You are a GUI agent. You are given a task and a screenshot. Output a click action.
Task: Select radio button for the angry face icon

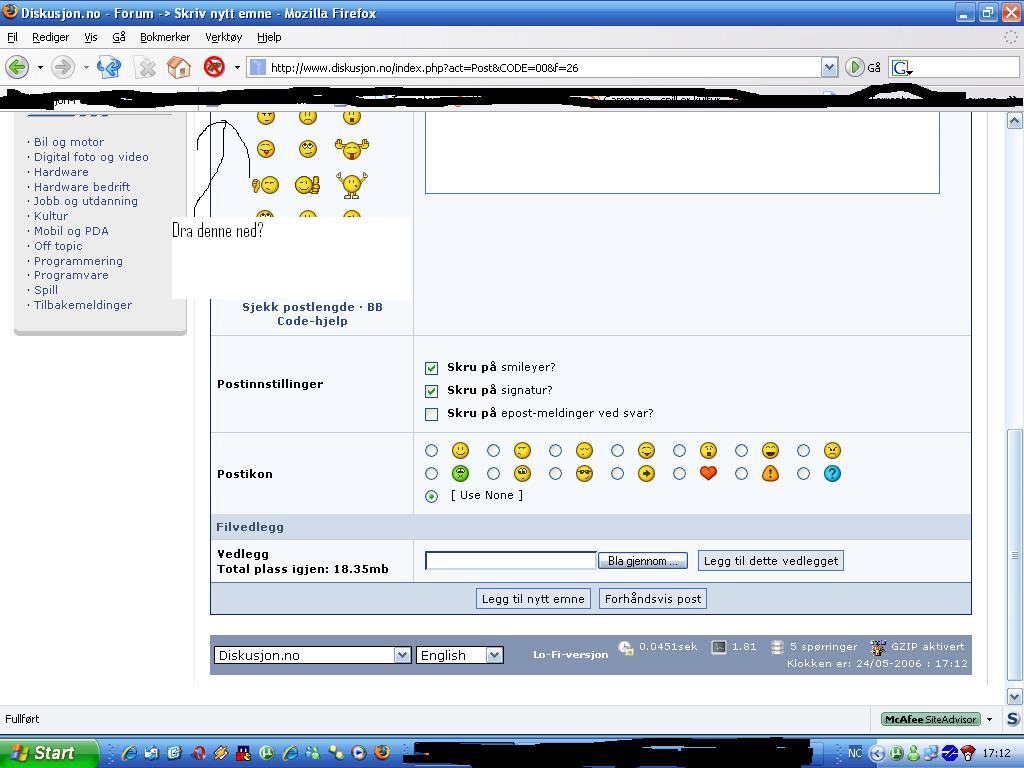coord(803,450)
